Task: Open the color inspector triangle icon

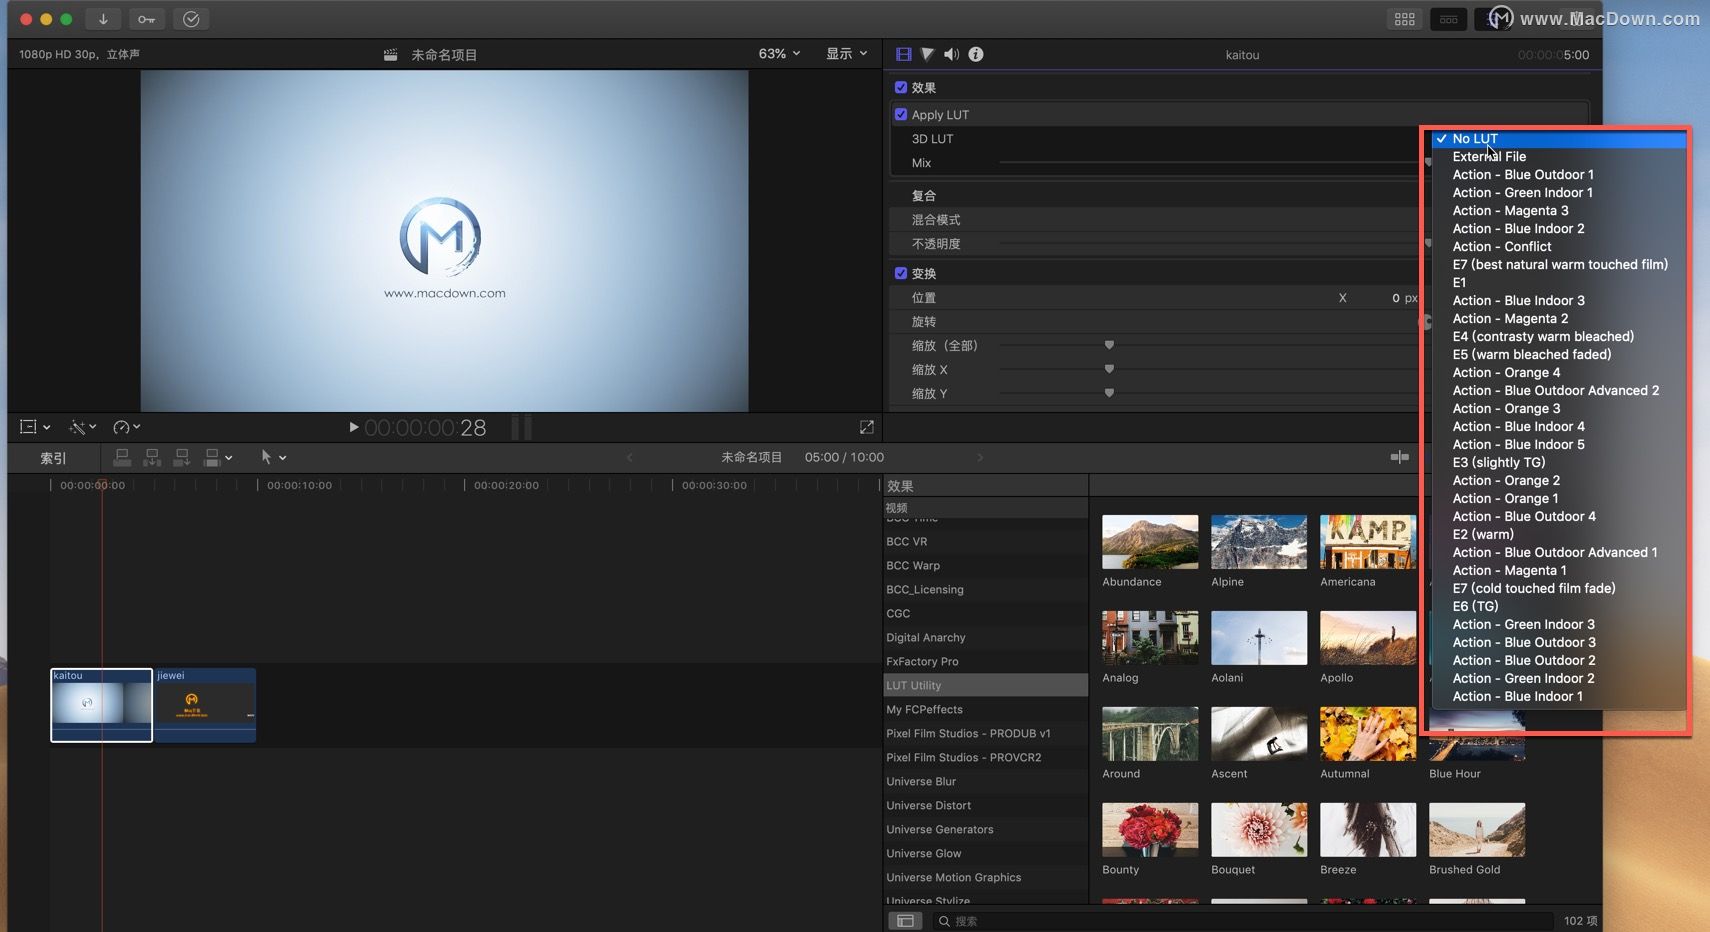Action: (x=927, y=54)
